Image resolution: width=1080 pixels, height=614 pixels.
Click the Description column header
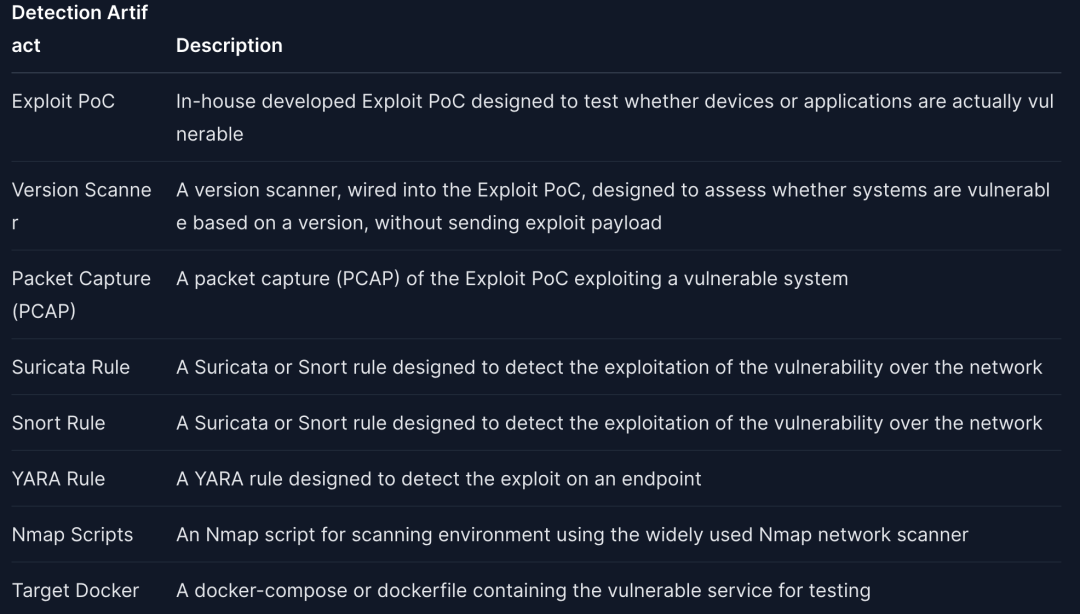pos(229,46)
